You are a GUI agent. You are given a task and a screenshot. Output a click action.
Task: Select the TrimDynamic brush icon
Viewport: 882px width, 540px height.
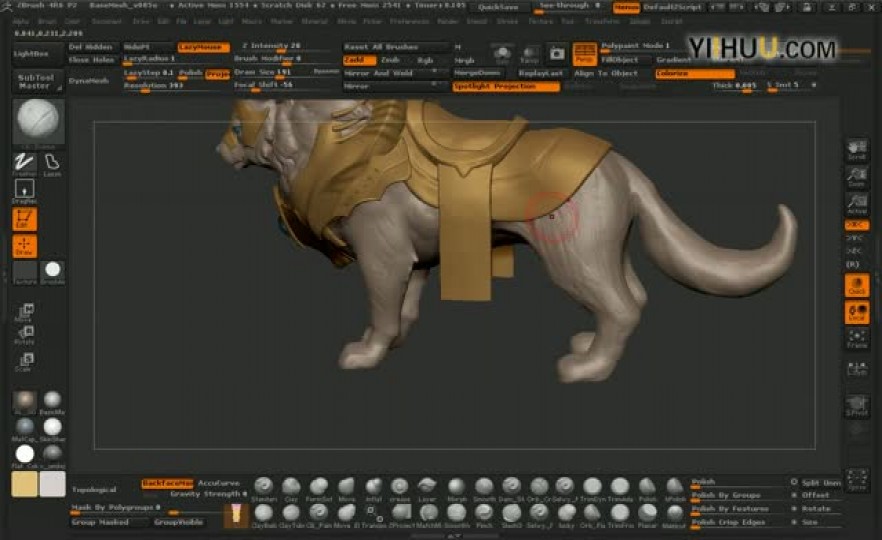pos(592,488)
